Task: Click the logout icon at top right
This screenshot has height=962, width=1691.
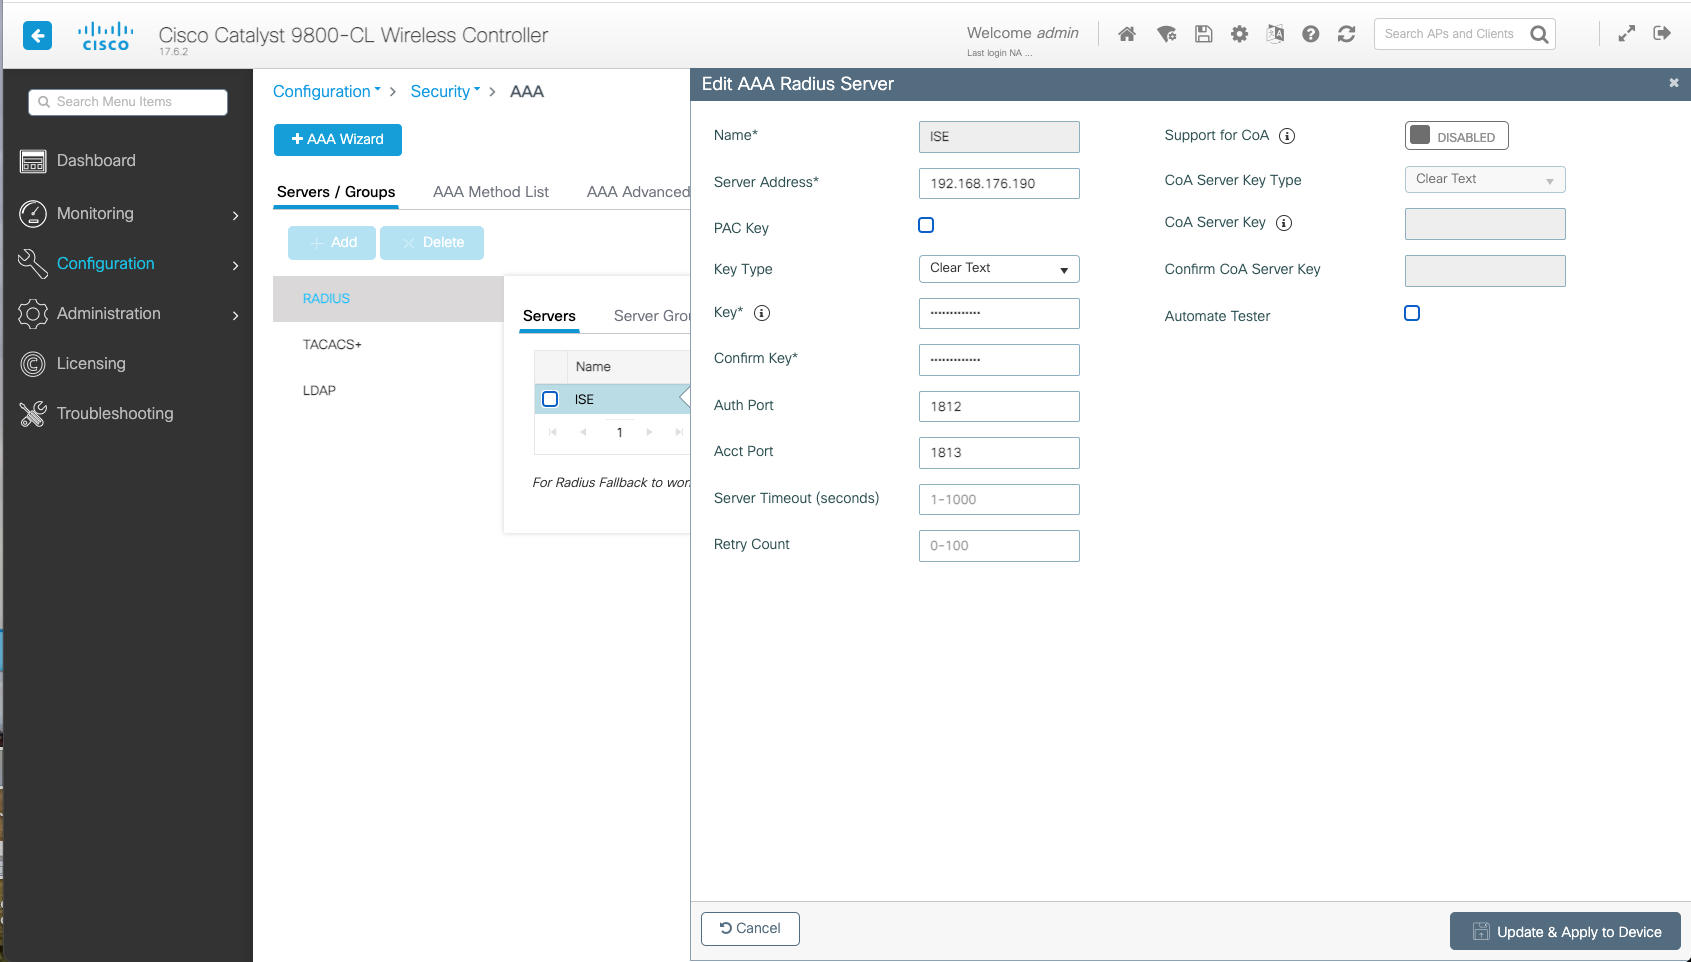Action: [1662, 34]
